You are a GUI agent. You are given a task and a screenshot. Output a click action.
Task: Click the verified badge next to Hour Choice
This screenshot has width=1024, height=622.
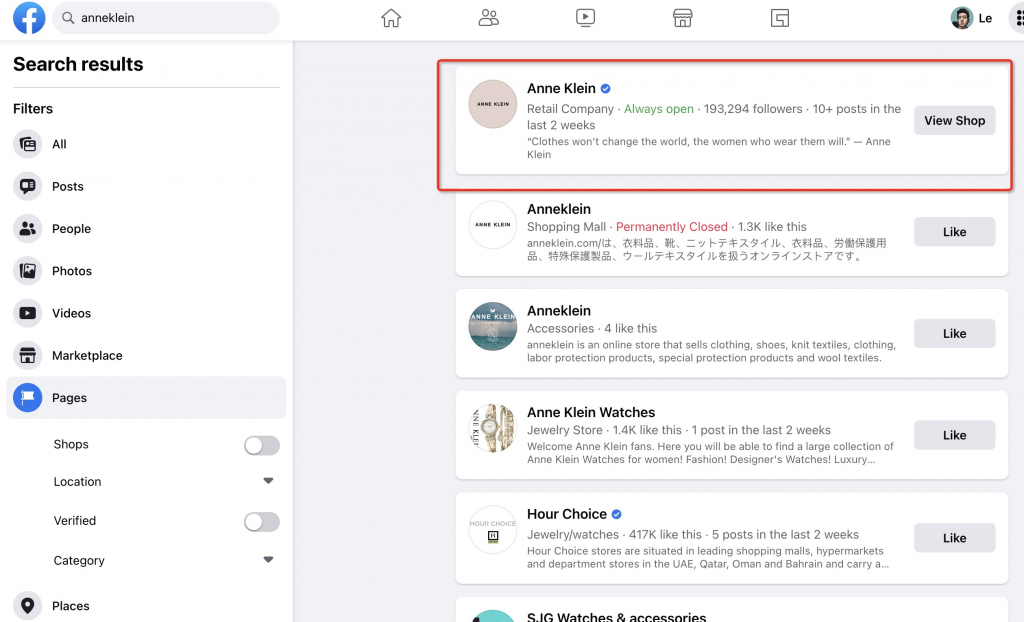point(616,514)
